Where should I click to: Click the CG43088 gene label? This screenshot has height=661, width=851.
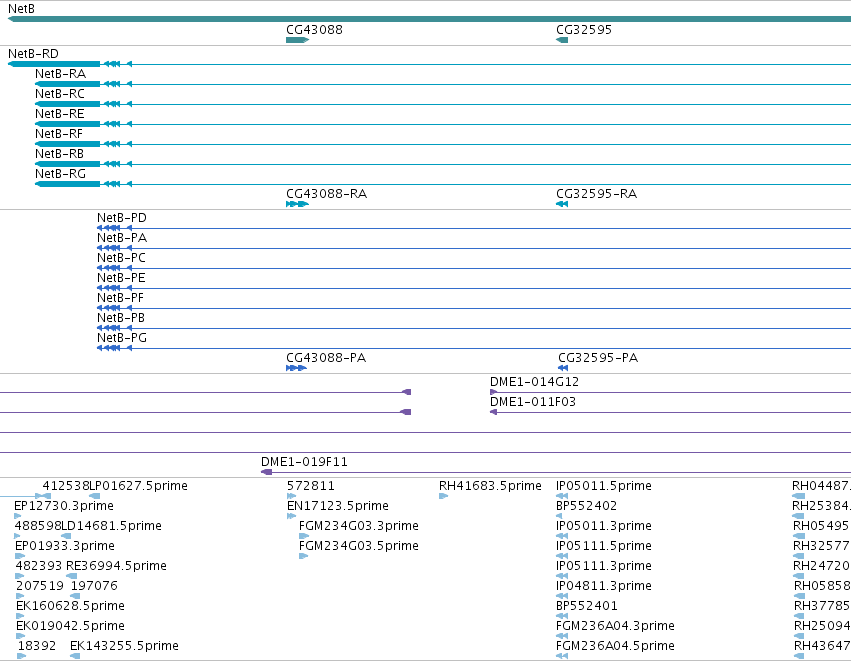(x=314, y=30)
